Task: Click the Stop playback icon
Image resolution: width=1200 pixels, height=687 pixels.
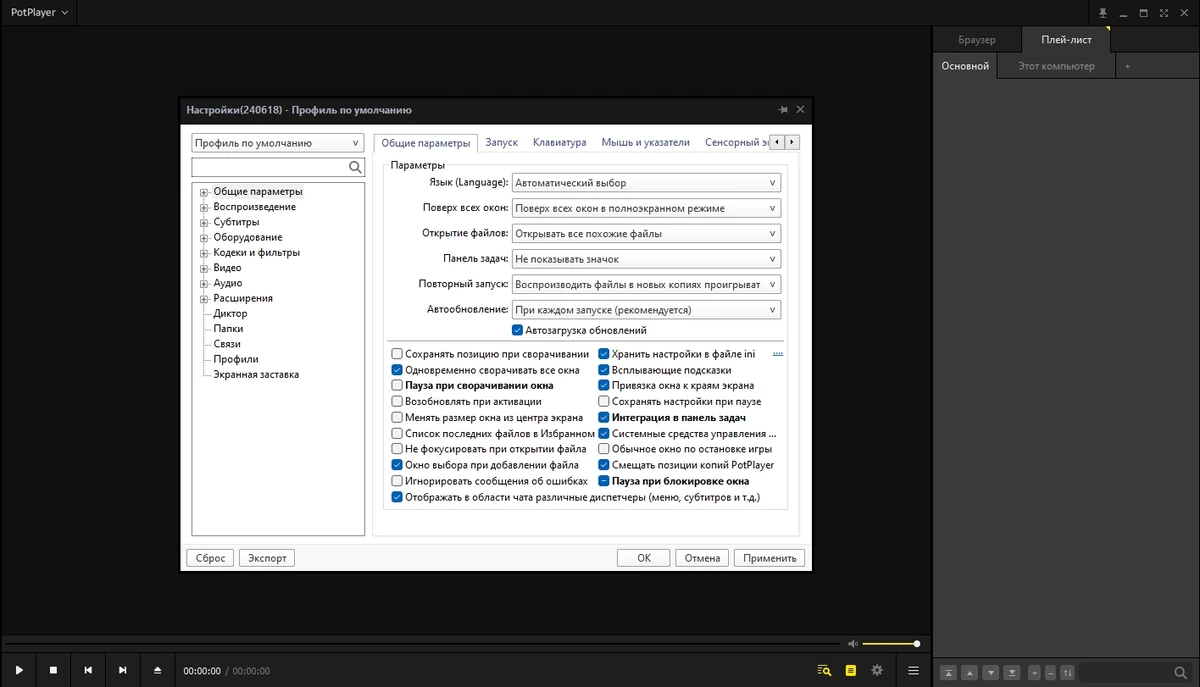Action: [53, 670]
